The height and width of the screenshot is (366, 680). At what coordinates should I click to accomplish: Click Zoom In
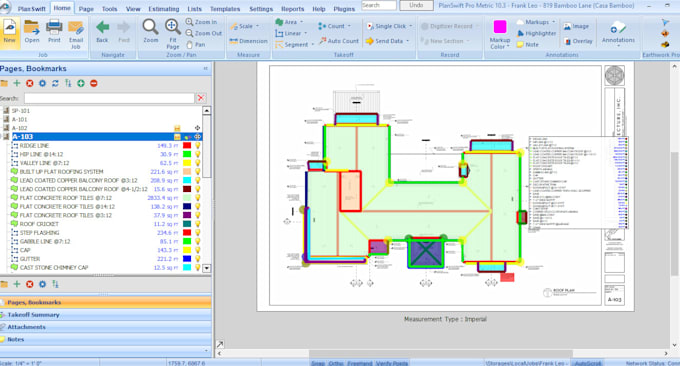click(x=201, y=22)
